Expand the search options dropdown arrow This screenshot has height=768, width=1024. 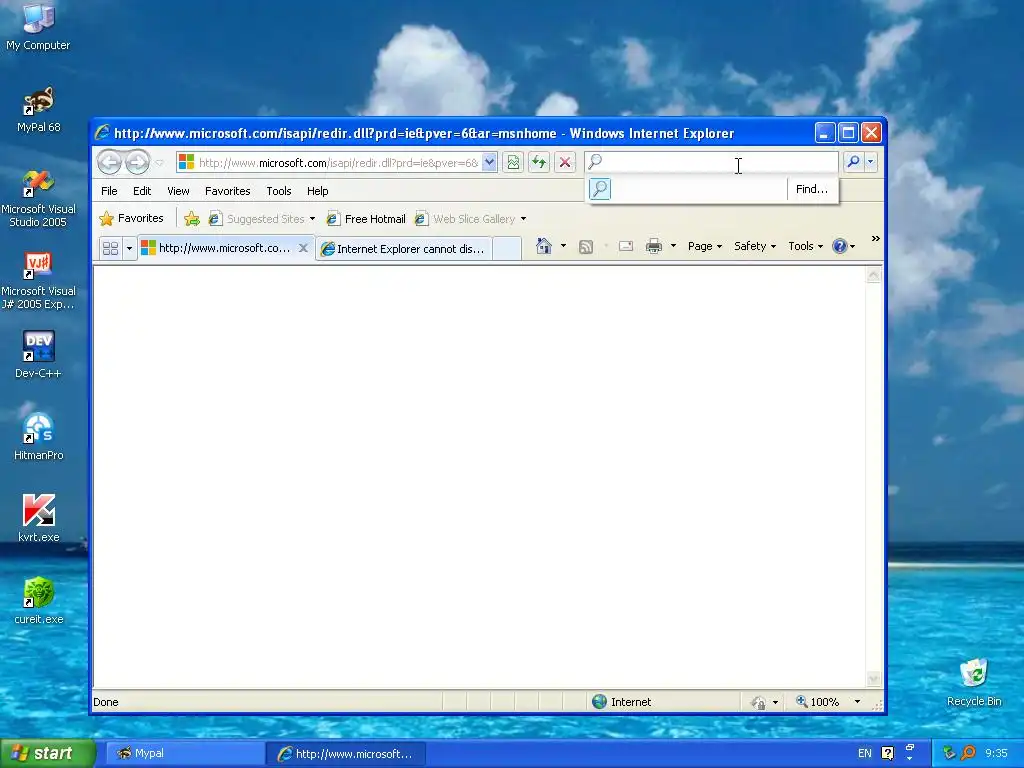tap(870, 162)
